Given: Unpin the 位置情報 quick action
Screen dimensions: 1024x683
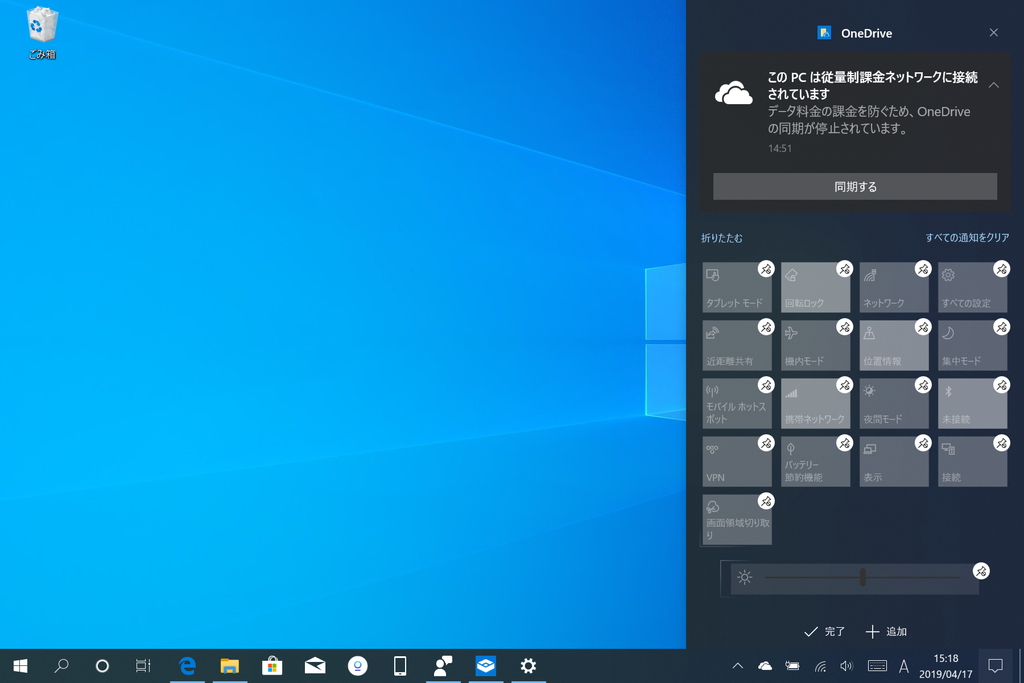Looking at the screenshot, I should pyautogui.click(x=923, y=327).
